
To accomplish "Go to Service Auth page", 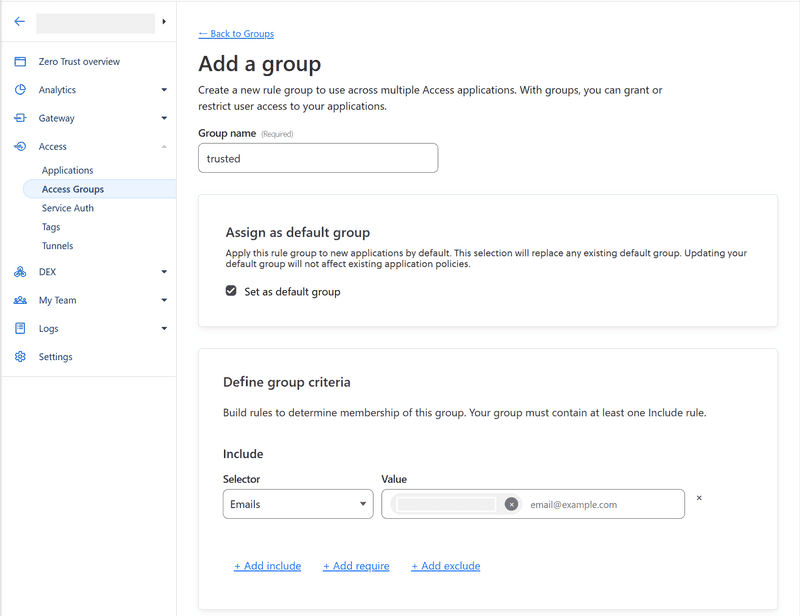I will [x=68, y=208].
